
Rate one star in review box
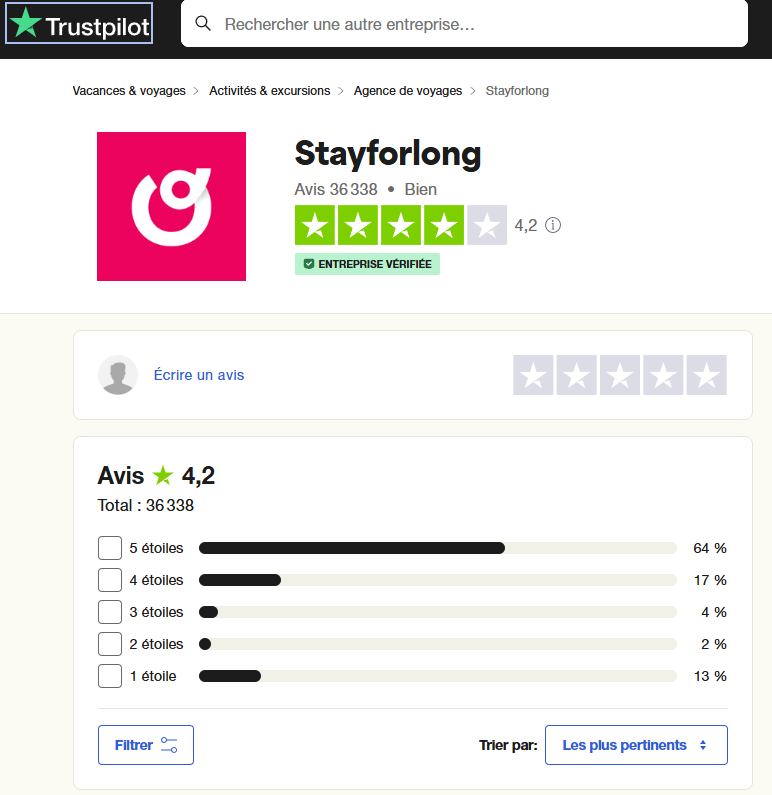point(534,375)
